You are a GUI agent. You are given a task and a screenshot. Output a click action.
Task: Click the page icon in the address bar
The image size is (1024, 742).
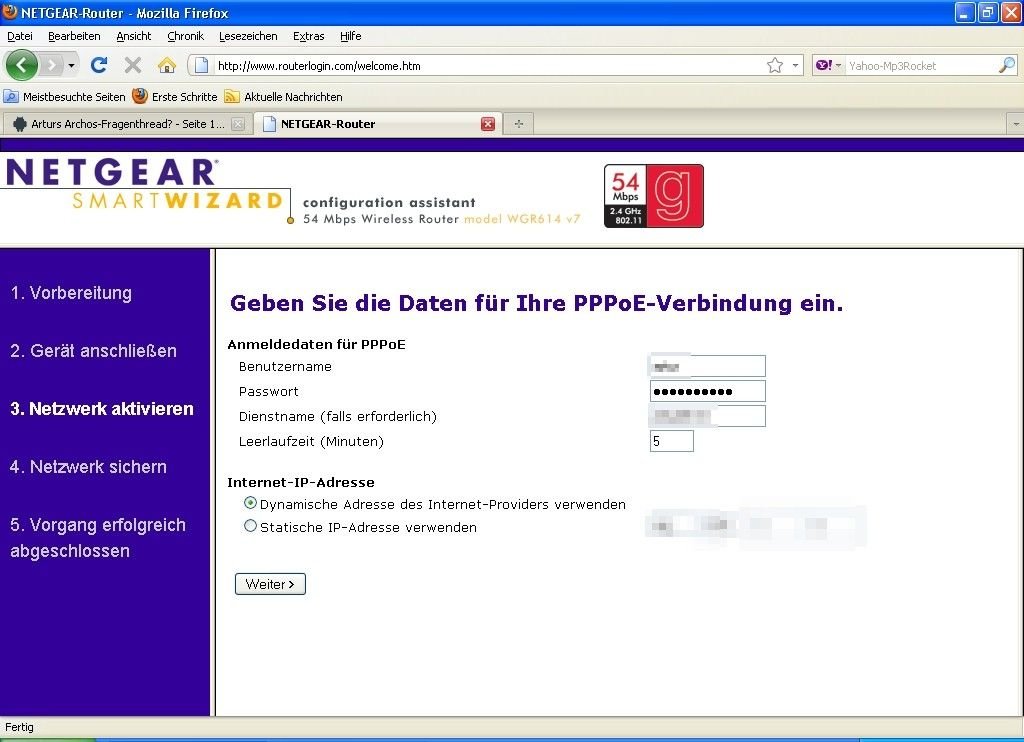coord(202,65)
